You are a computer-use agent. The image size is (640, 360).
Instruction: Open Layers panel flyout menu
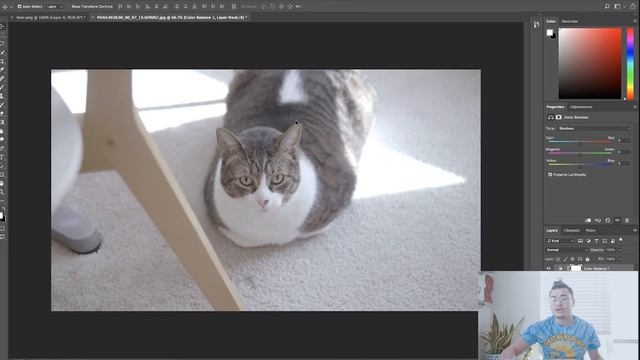tap(635, 230)
